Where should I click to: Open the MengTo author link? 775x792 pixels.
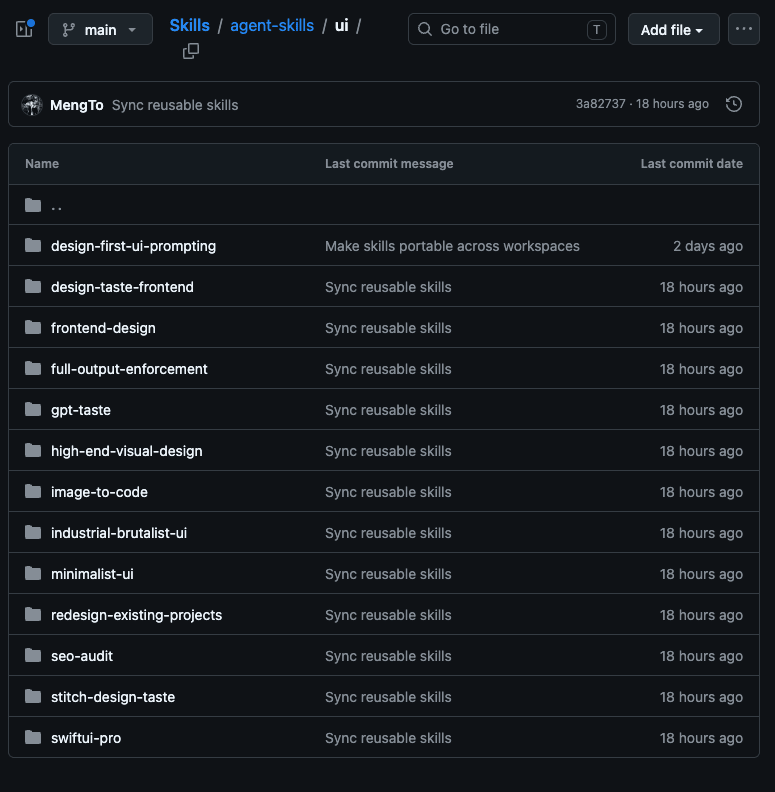tap(77, 105)
